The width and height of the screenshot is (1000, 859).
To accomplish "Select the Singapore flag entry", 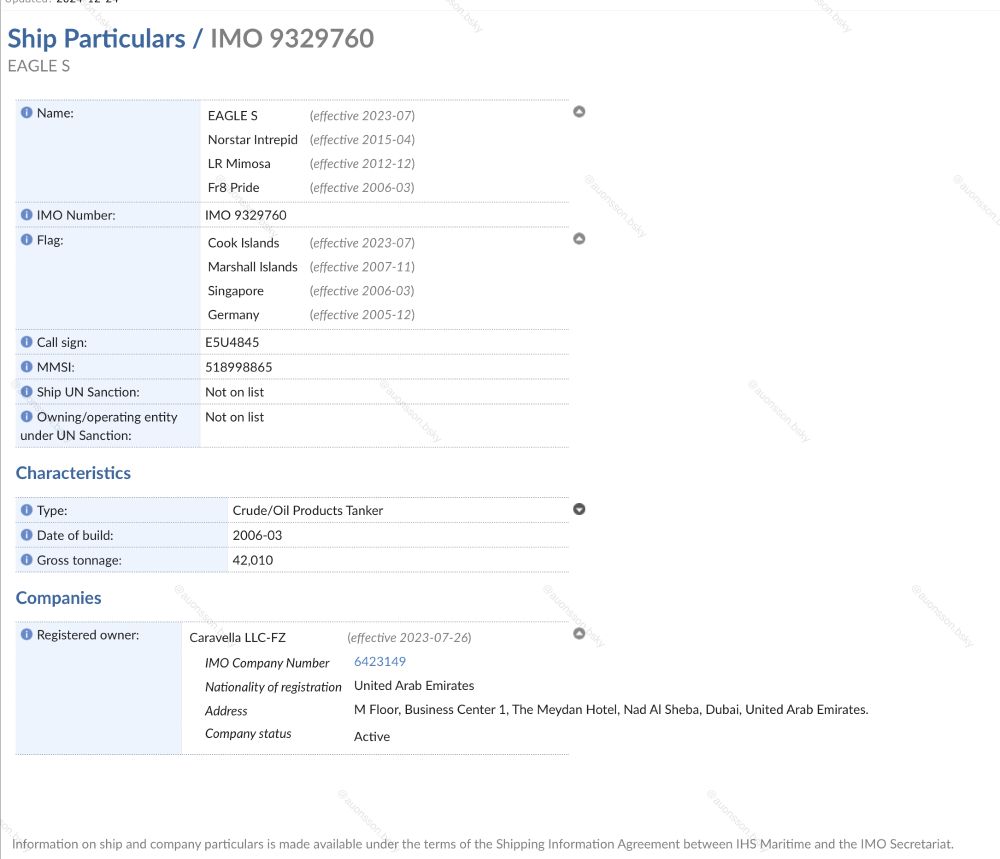I will 235,291.
